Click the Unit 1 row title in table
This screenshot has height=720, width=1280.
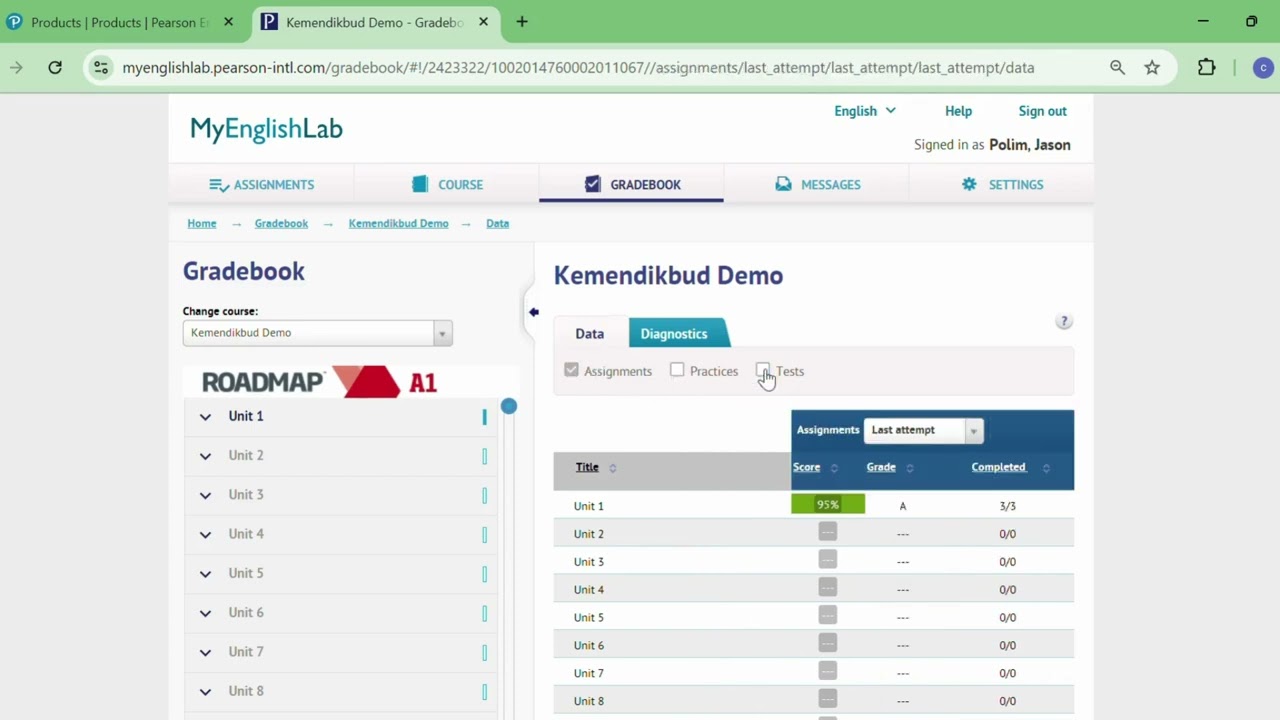pyautogui.click(x=589, y=506)
